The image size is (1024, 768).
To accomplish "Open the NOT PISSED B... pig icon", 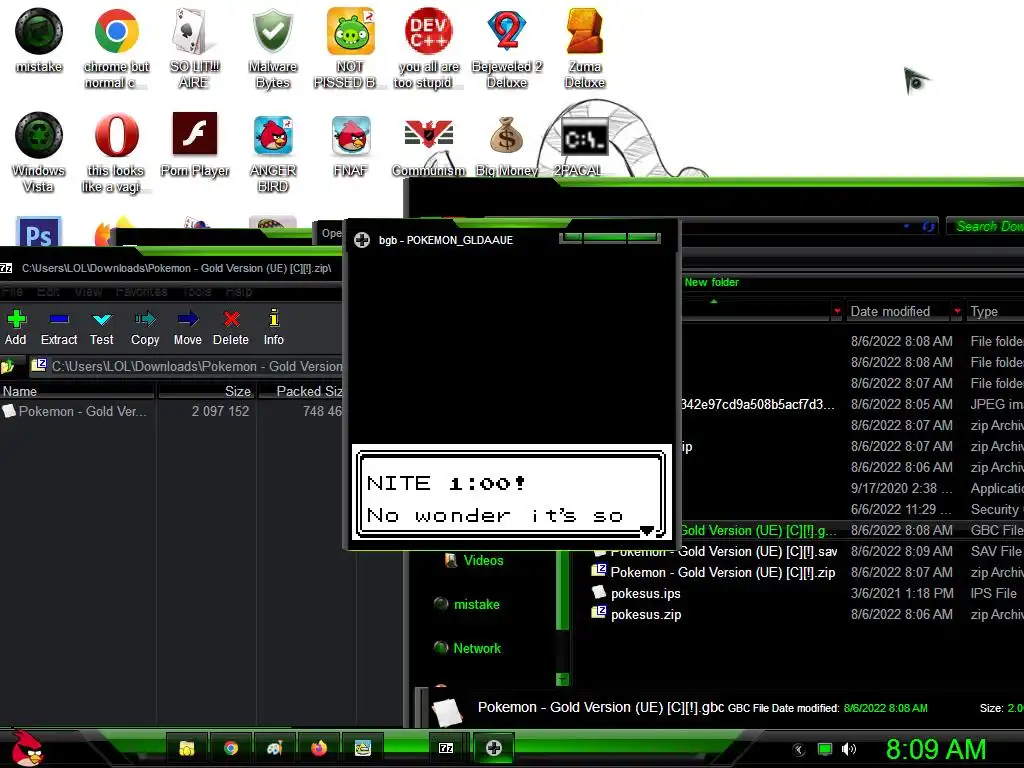I will [350, 48].
